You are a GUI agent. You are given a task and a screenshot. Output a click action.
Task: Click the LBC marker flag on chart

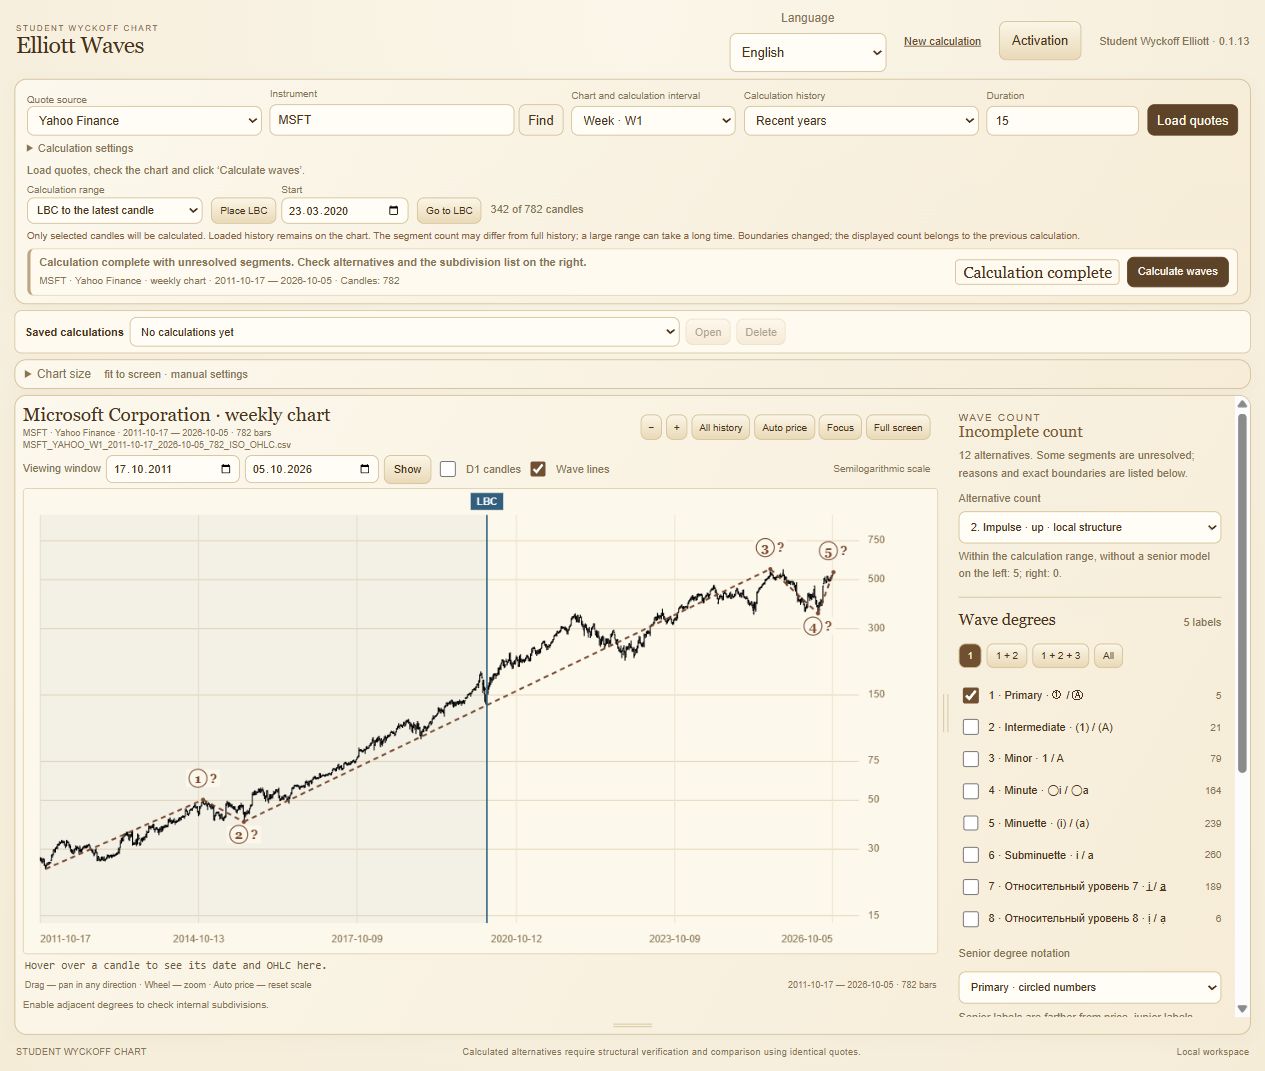pyautogui.click(x=487, y=501)
